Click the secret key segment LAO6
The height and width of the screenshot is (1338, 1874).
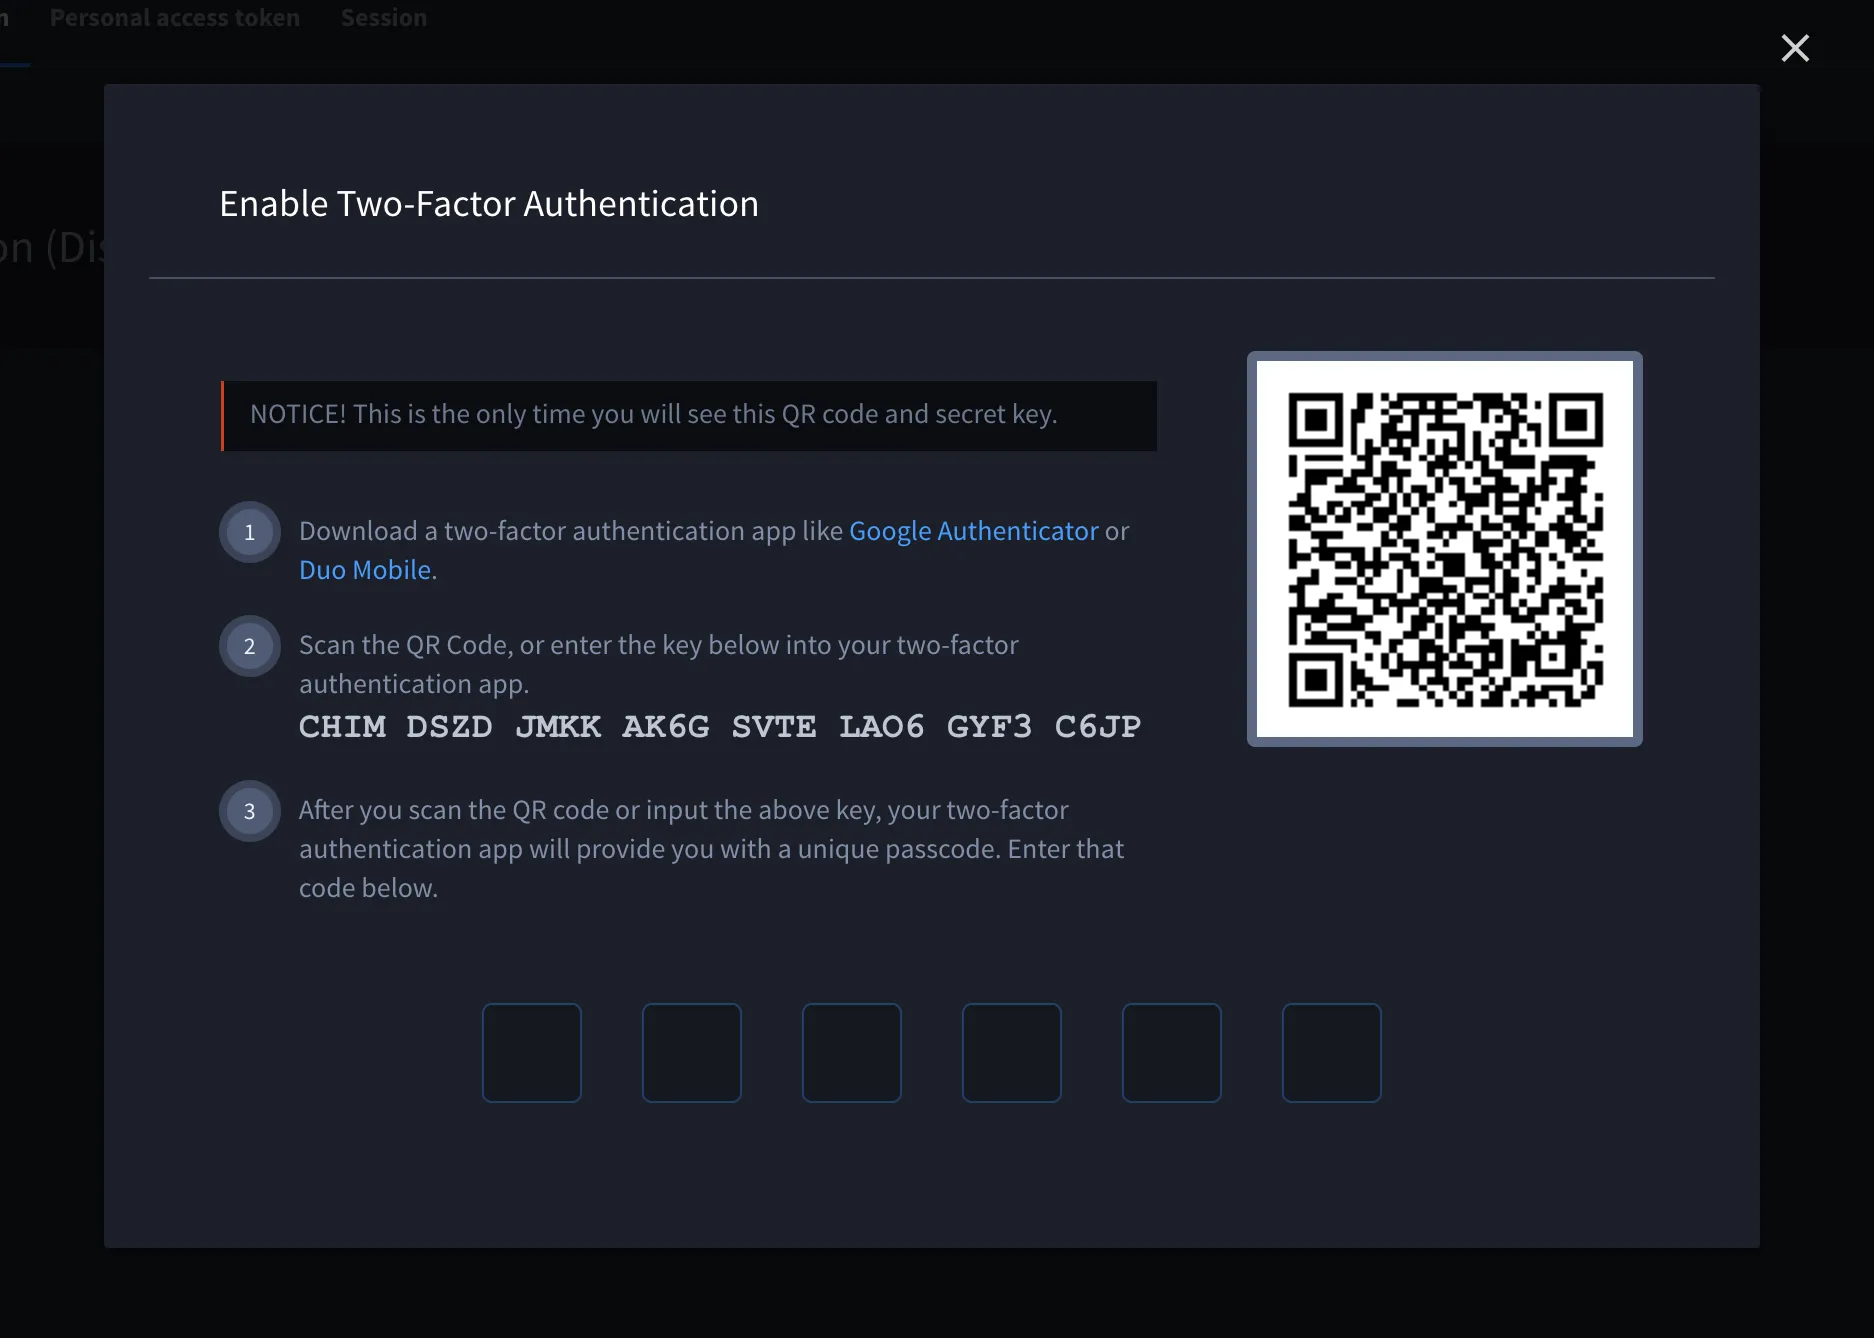(882, 726)
